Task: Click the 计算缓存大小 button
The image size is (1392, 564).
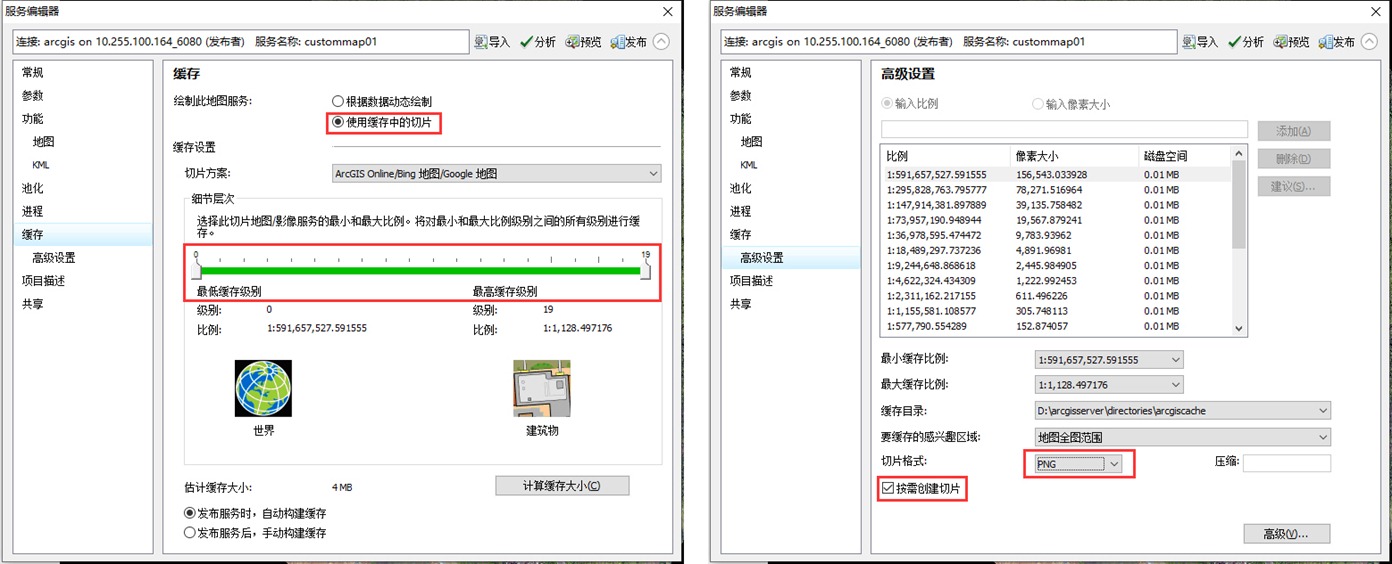Action: pyautogui.click(x=562, y=486)
